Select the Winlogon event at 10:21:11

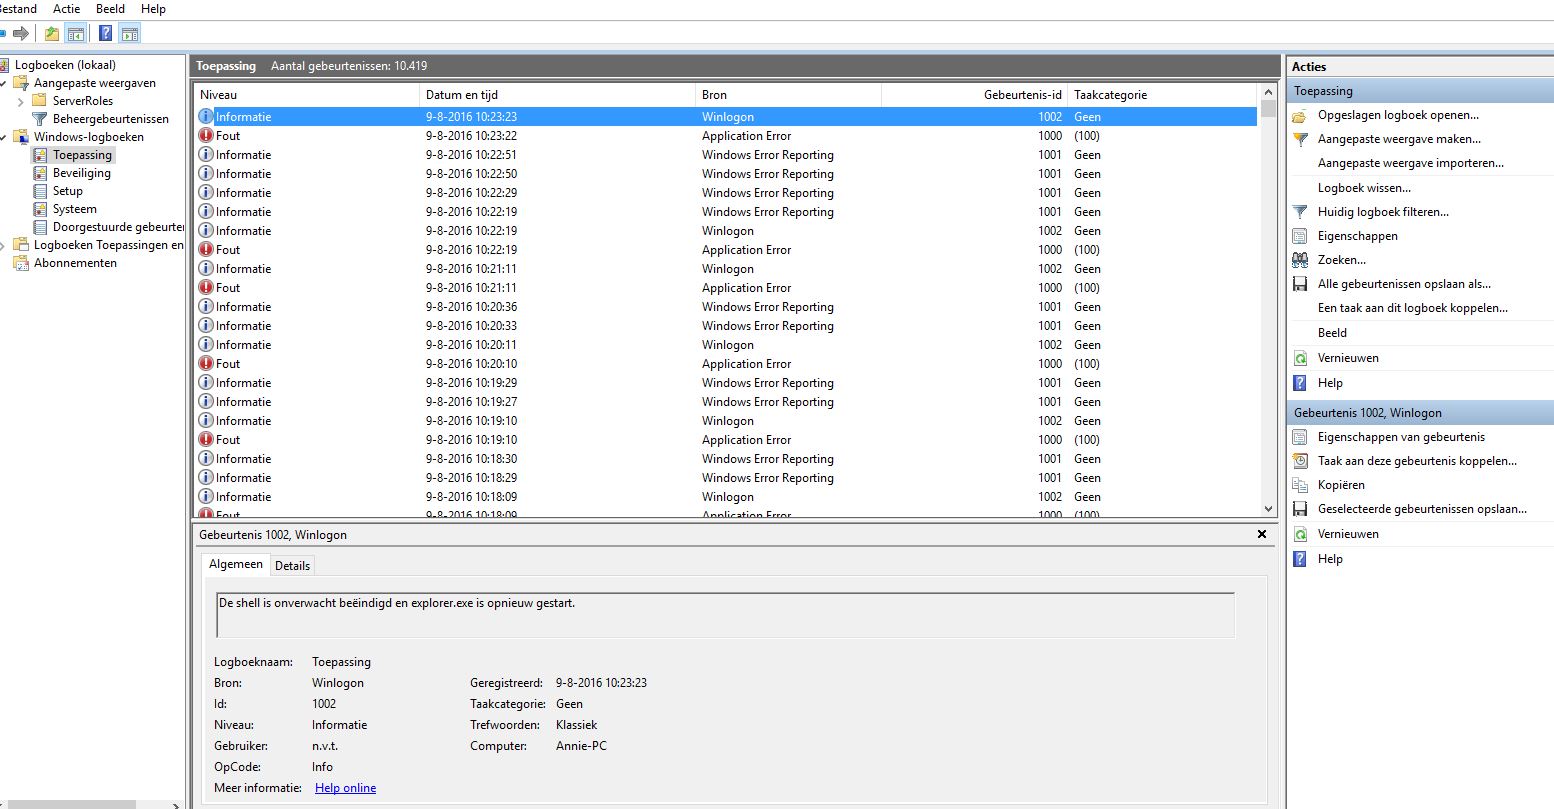tap(726, 269)
